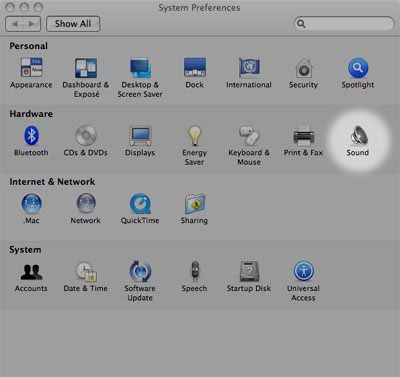Click the magnifier icon in search box
This screenshot has height=377, width=400.
[x=301, y=24]
